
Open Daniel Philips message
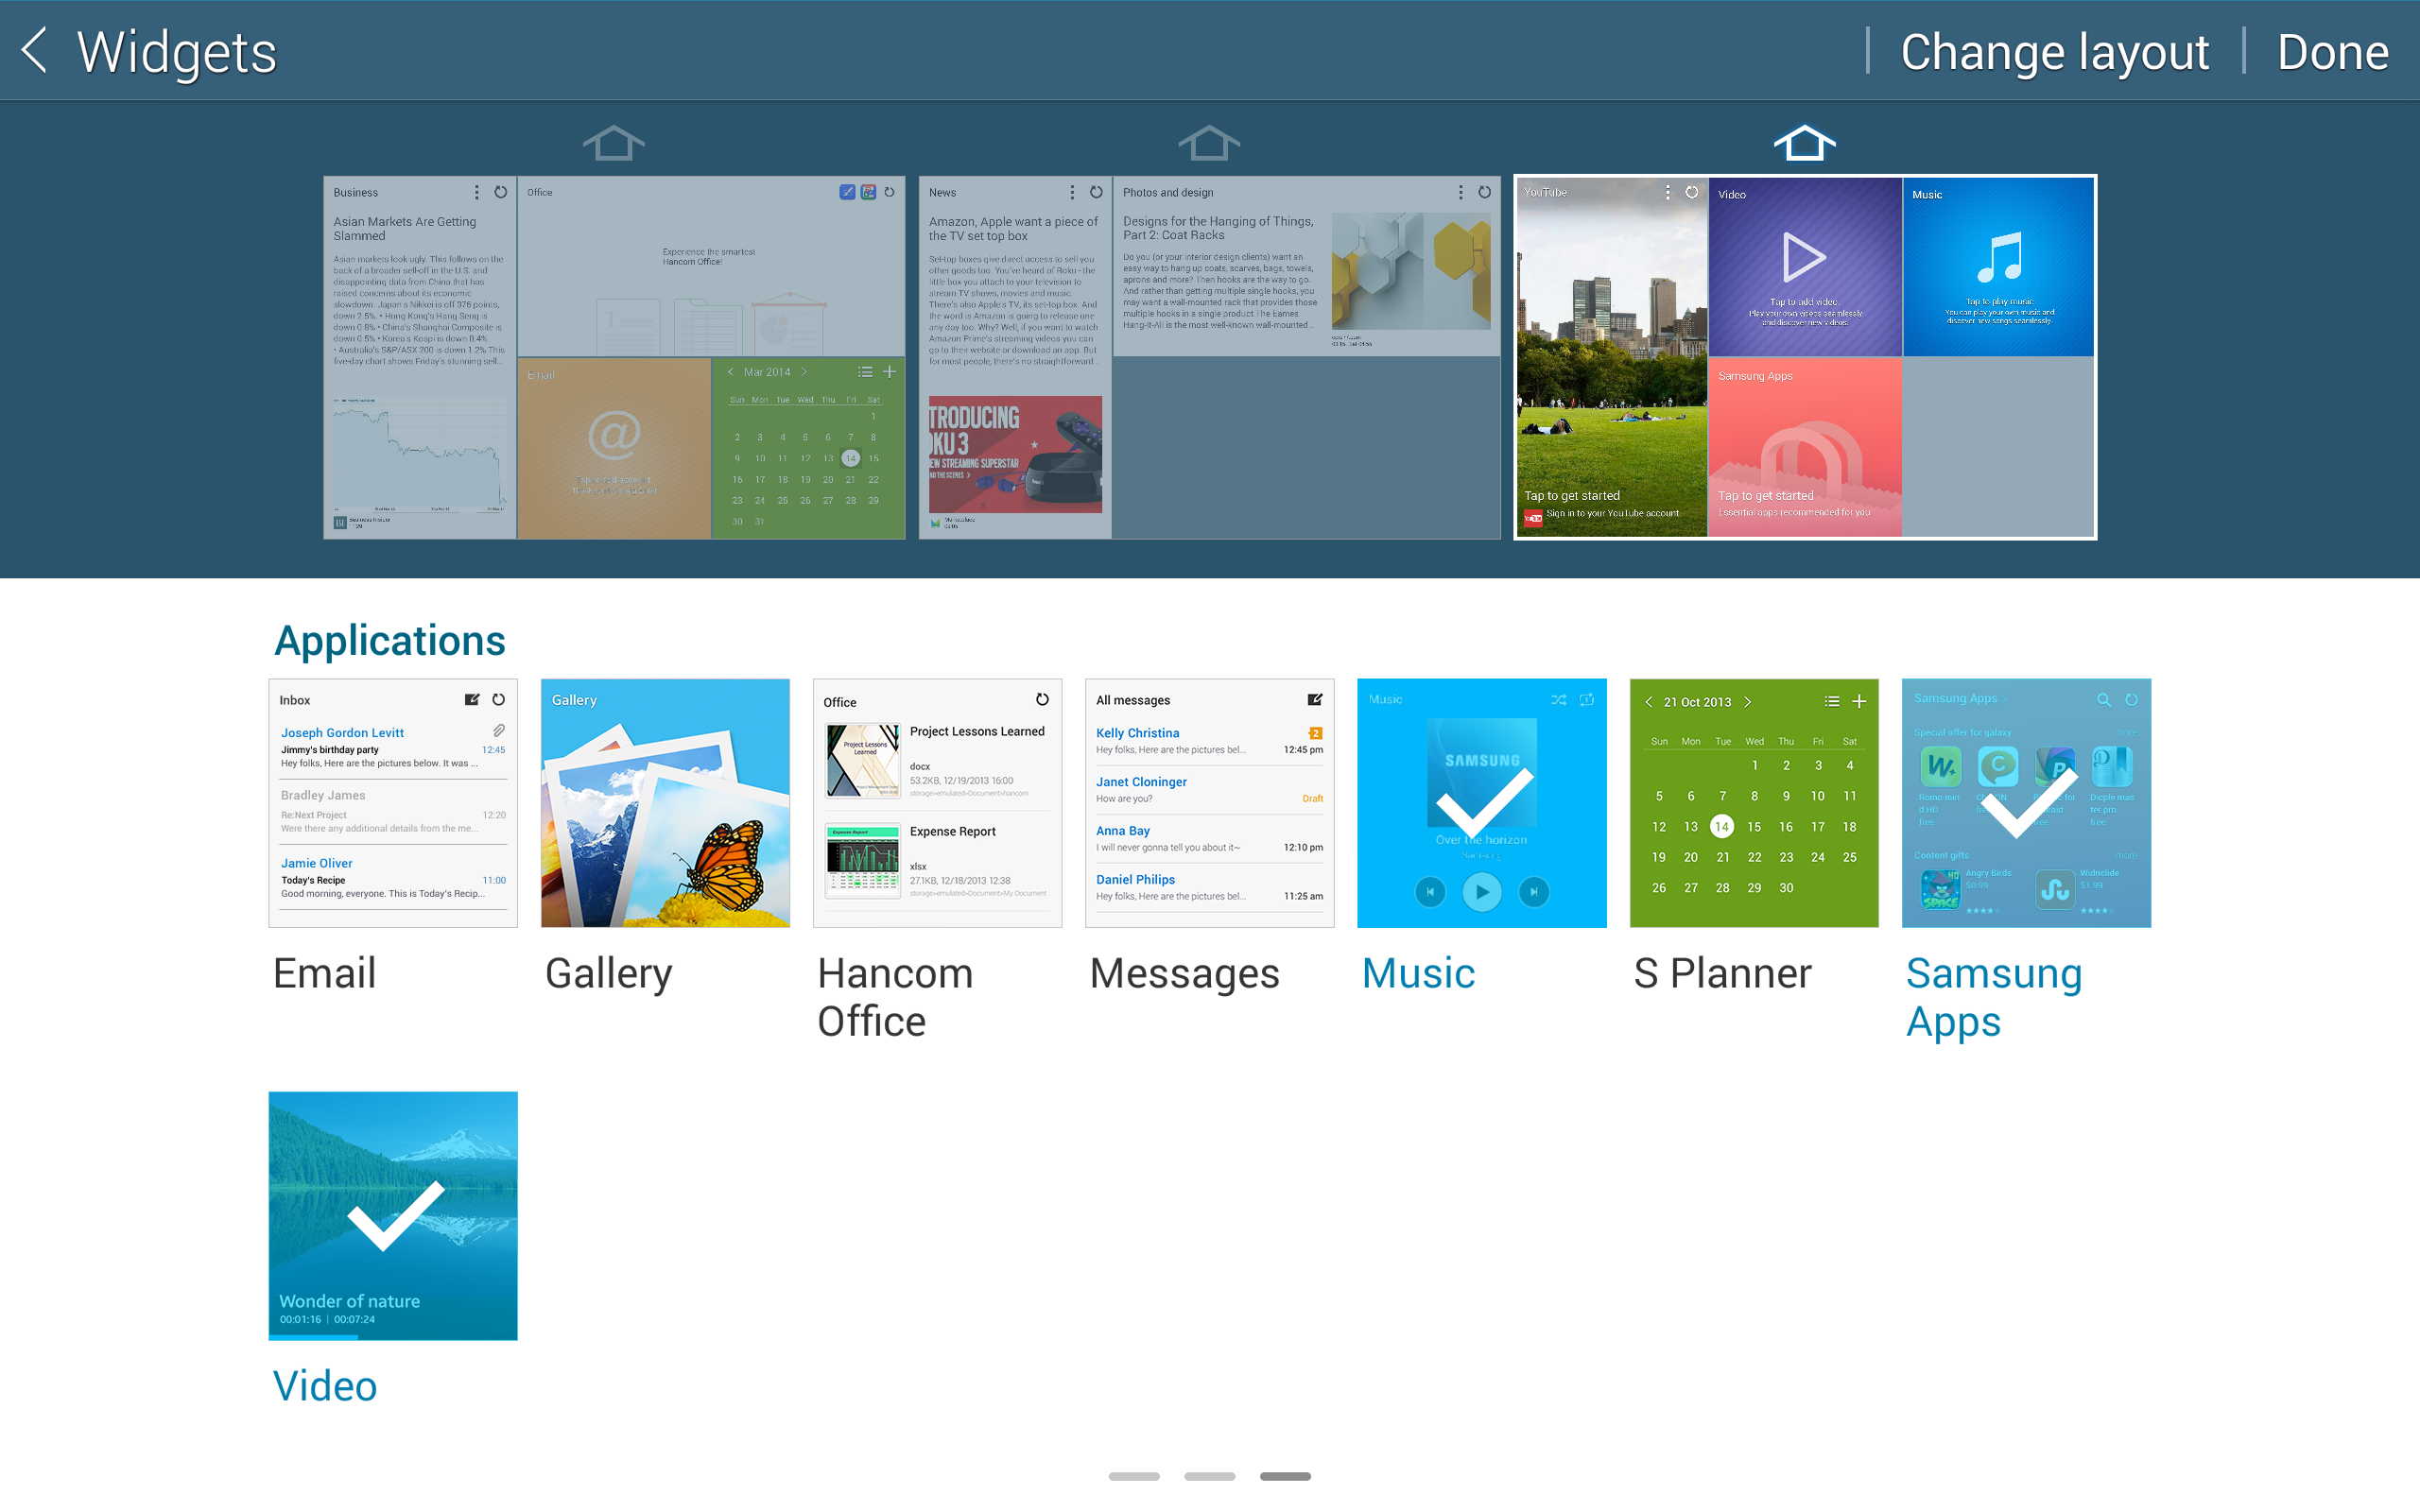coord(1209,888)
